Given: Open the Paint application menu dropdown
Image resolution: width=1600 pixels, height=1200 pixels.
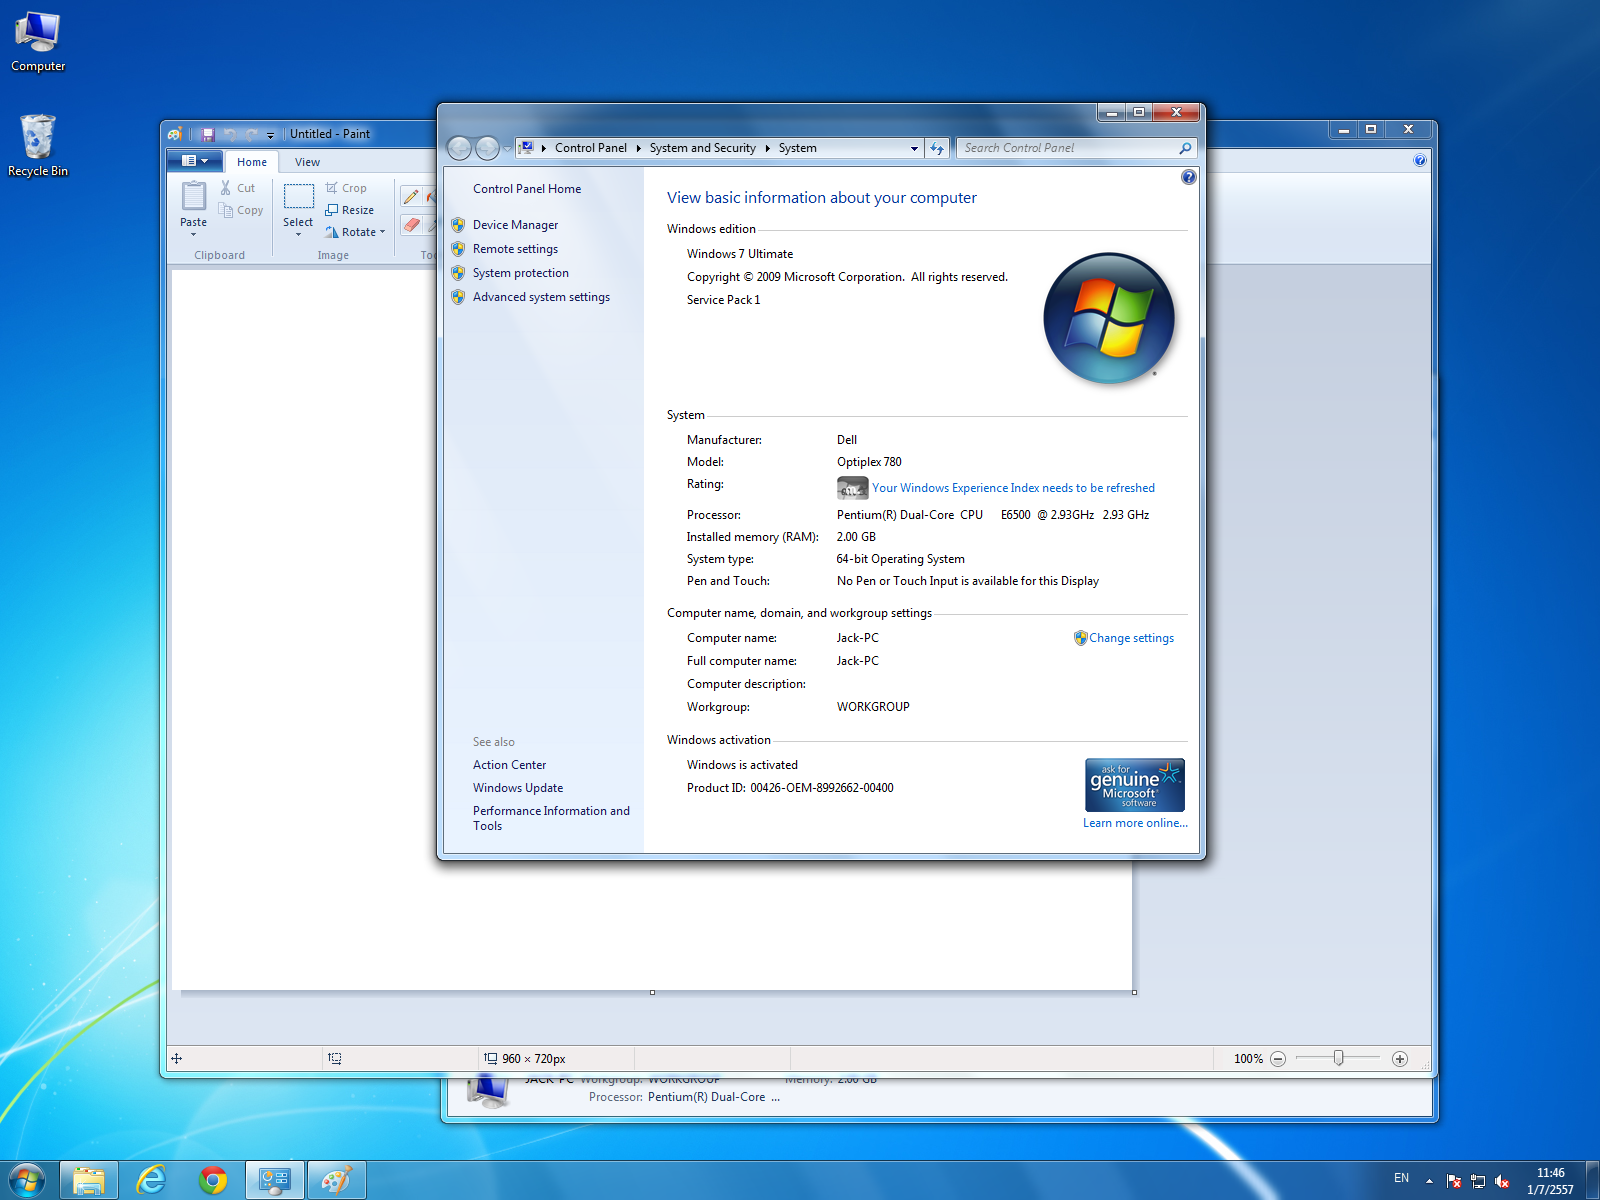Looking at the screenshot, I should pos(195,161).
